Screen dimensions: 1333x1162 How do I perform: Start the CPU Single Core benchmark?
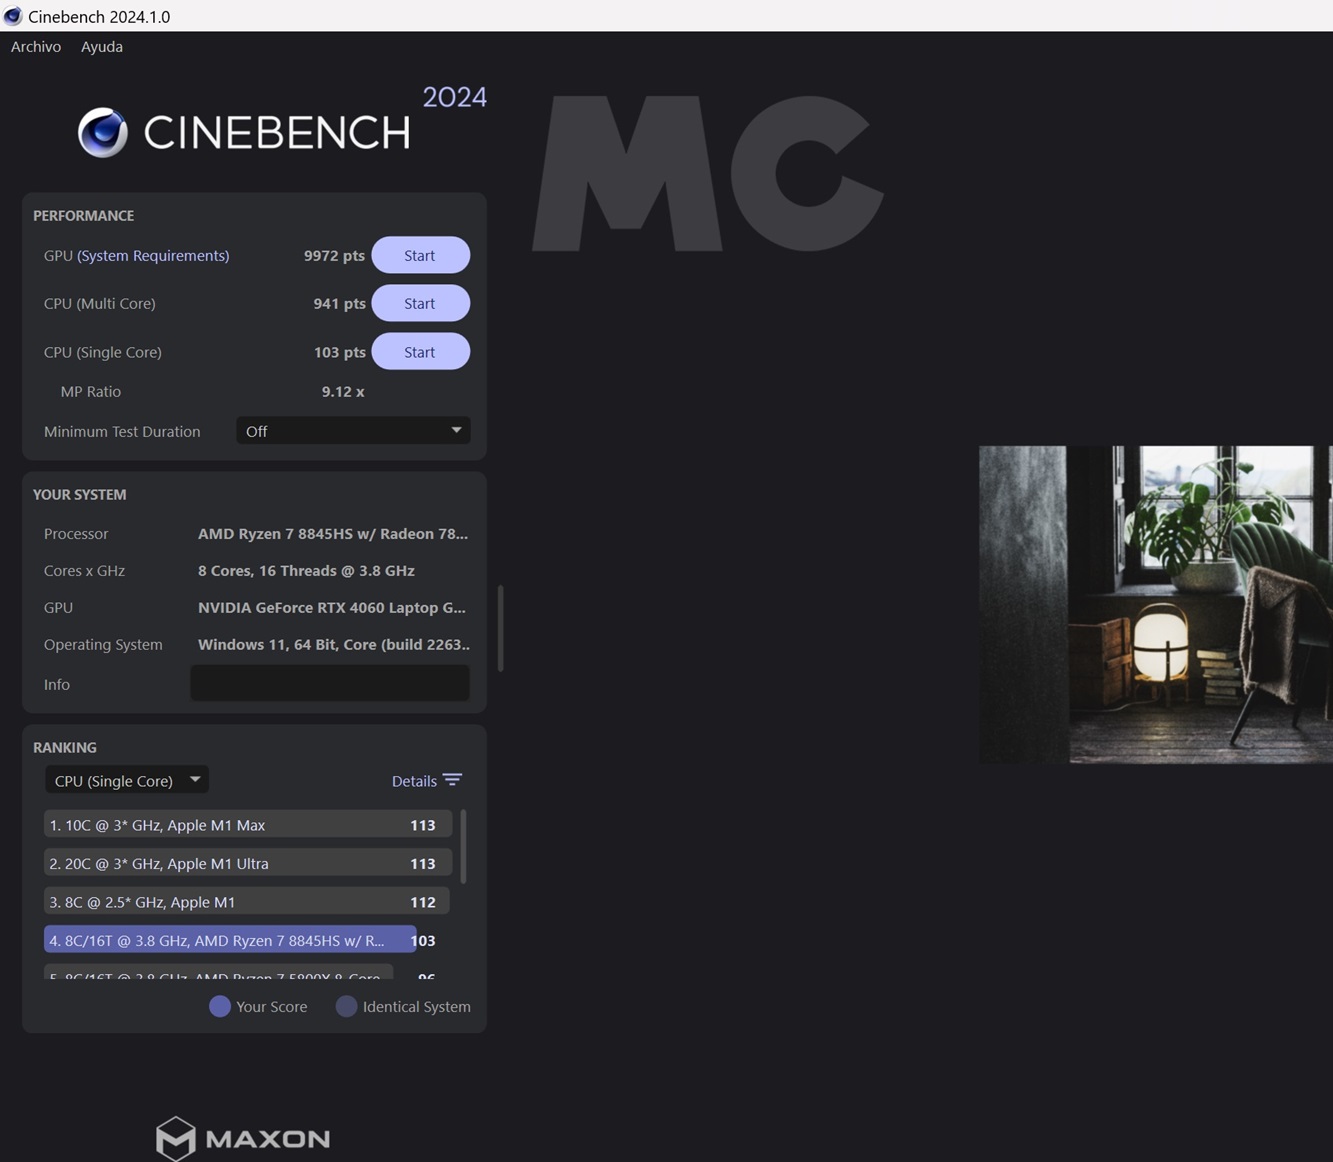coord(420,352)
